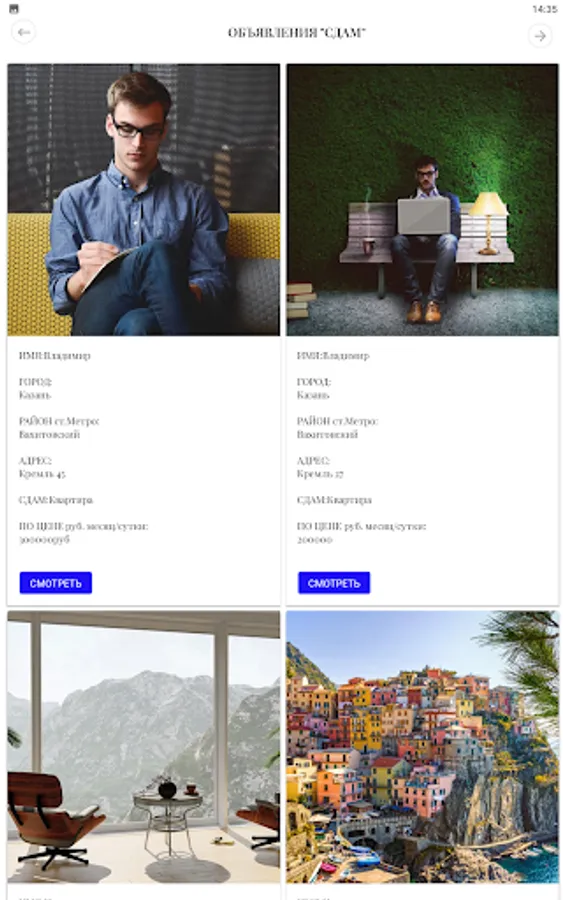This screenshot has width=563, height=900.
Task: Click СМОТРЕТЬ on the Кремль 45 listing
Action: (56, 583)
